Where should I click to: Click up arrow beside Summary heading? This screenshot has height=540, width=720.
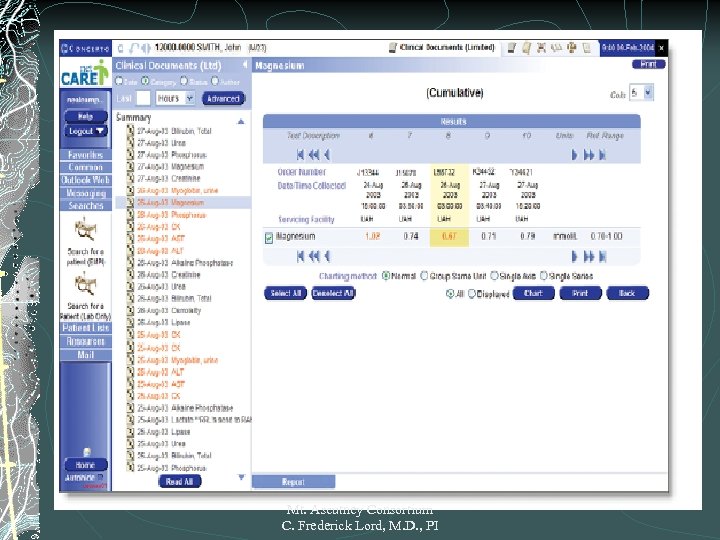point(241,121)
